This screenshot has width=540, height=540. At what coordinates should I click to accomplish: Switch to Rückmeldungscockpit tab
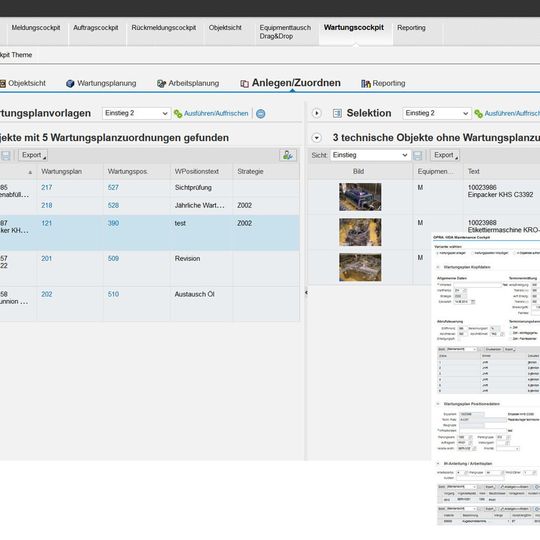[x=164, y=28]
